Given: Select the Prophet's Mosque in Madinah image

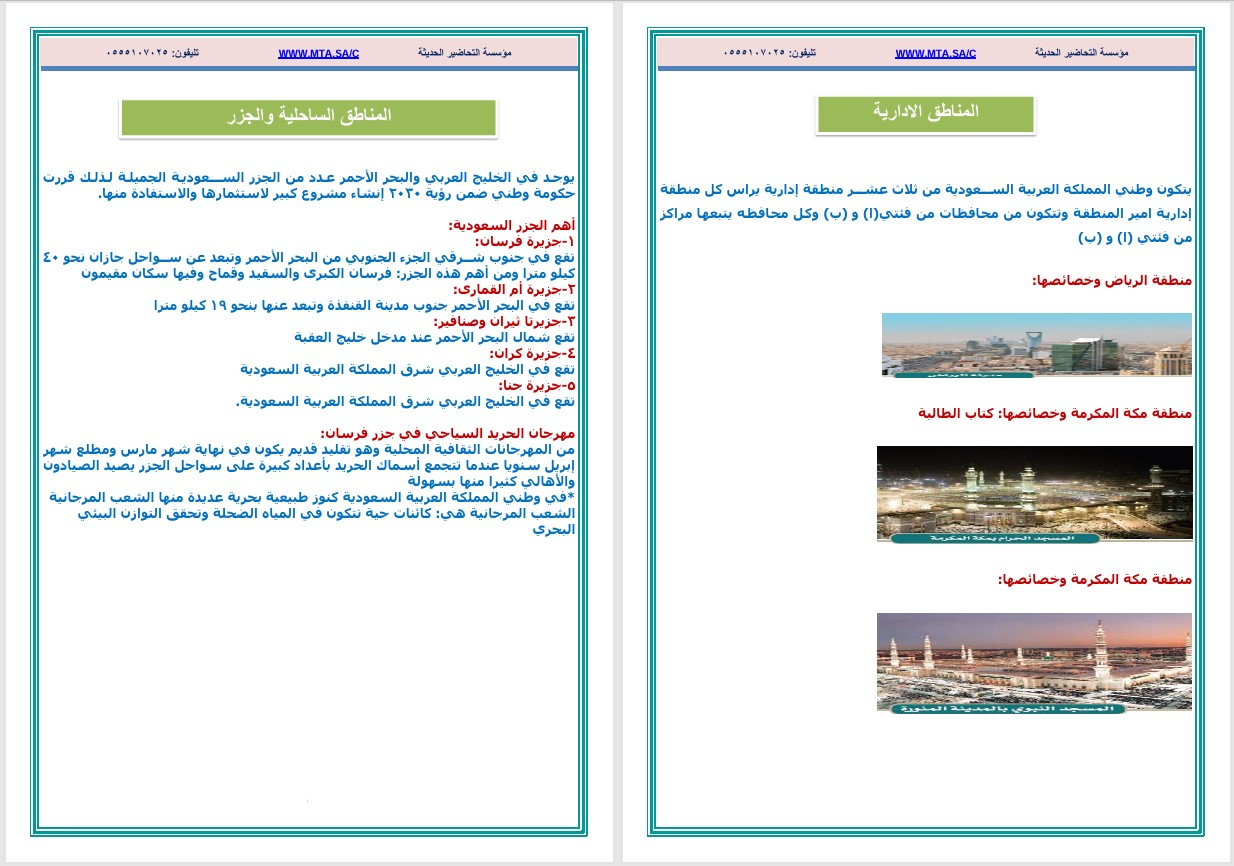Looking at the screenshot, I should (x=1036, y=660).
